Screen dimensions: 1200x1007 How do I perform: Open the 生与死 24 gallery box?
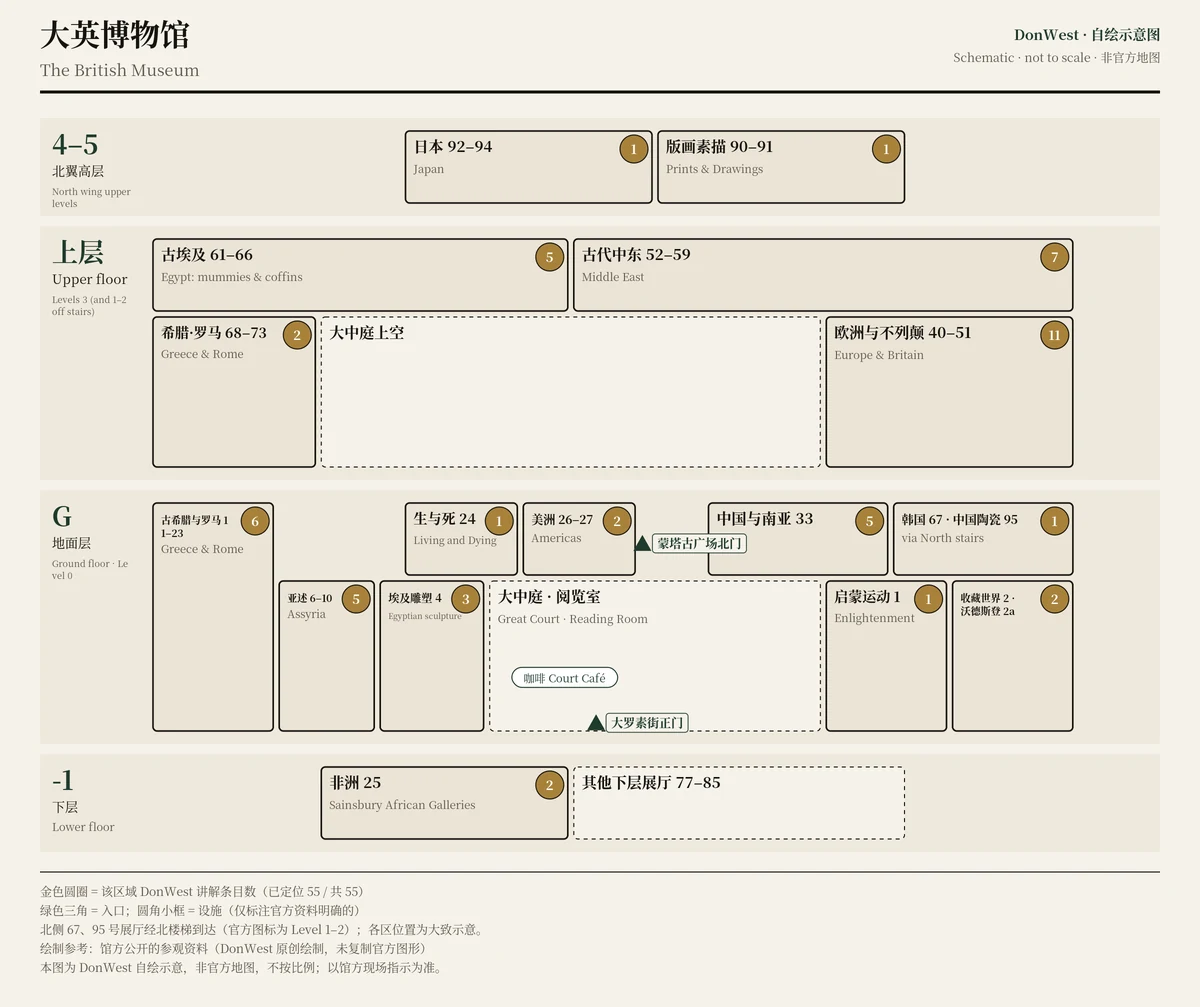coord(461,539)
